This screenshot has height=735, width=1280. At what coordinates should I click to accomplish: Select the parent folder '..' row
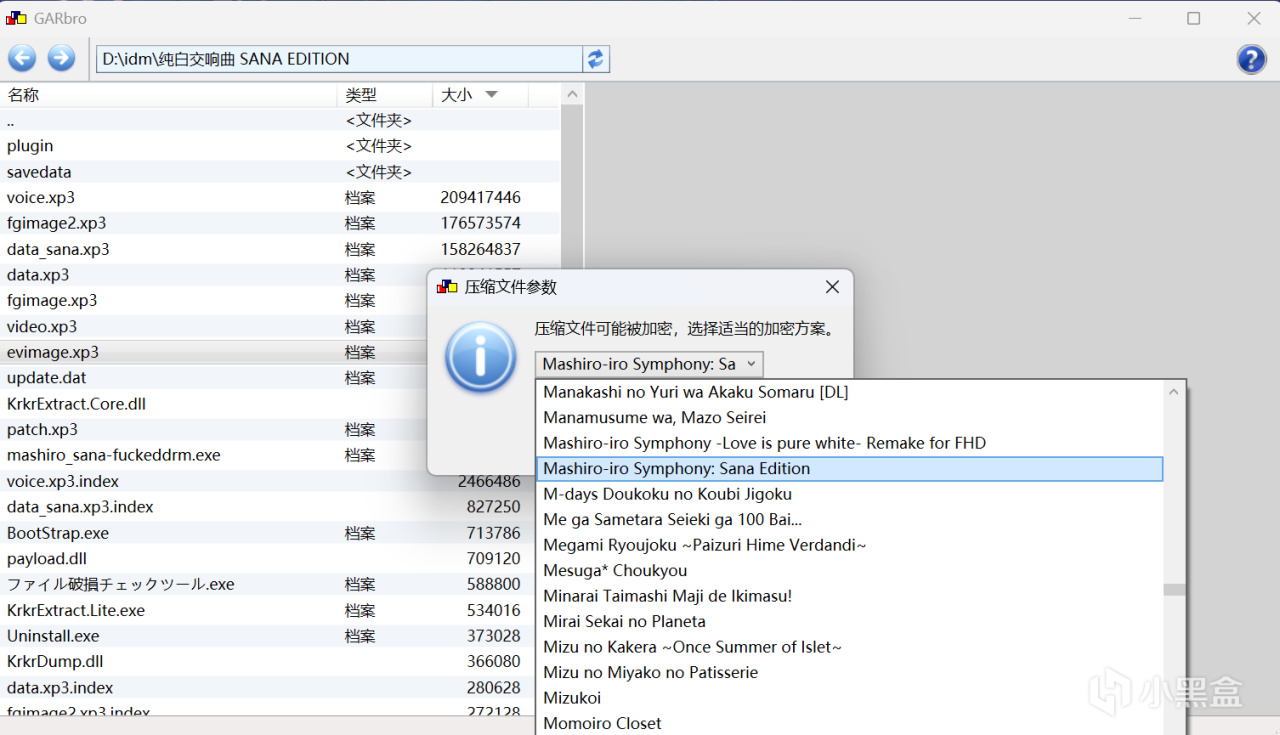coord(280,120)
